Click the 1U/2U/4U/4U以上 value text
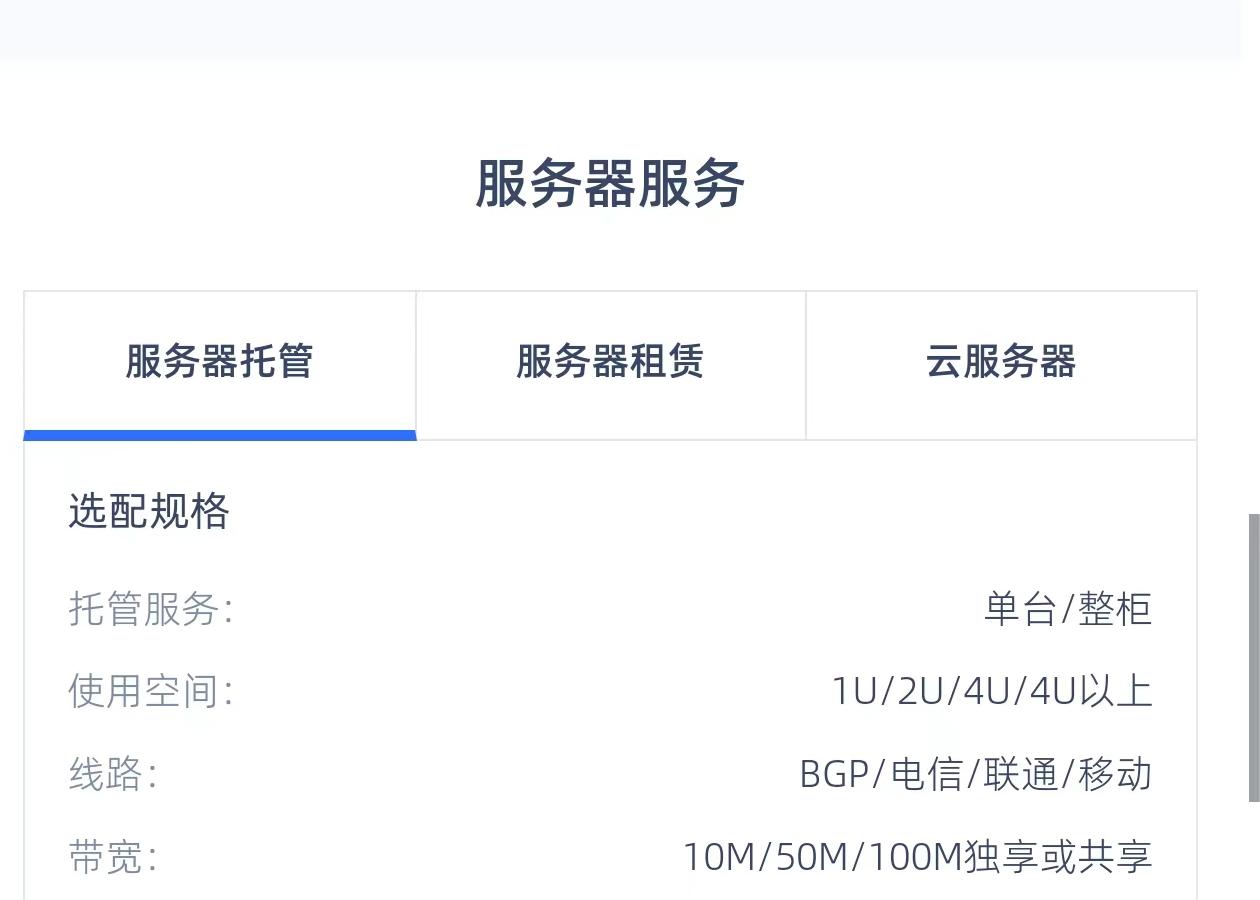 point(992,691)
